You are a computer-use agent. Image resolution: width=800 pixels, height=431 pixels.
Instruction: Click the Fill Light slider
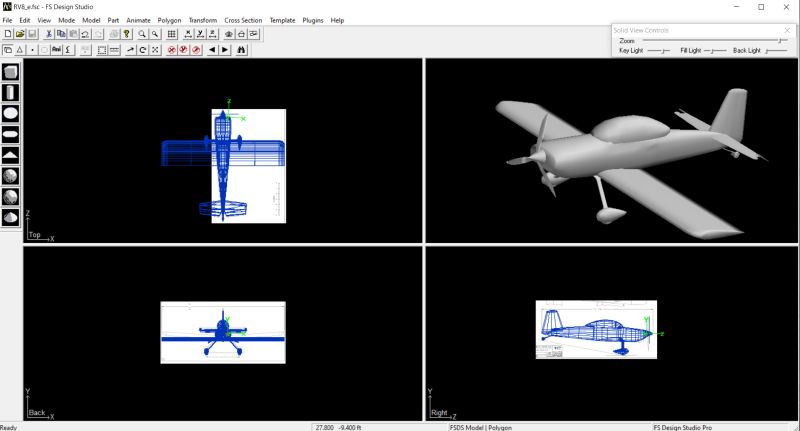click(715, 50)
